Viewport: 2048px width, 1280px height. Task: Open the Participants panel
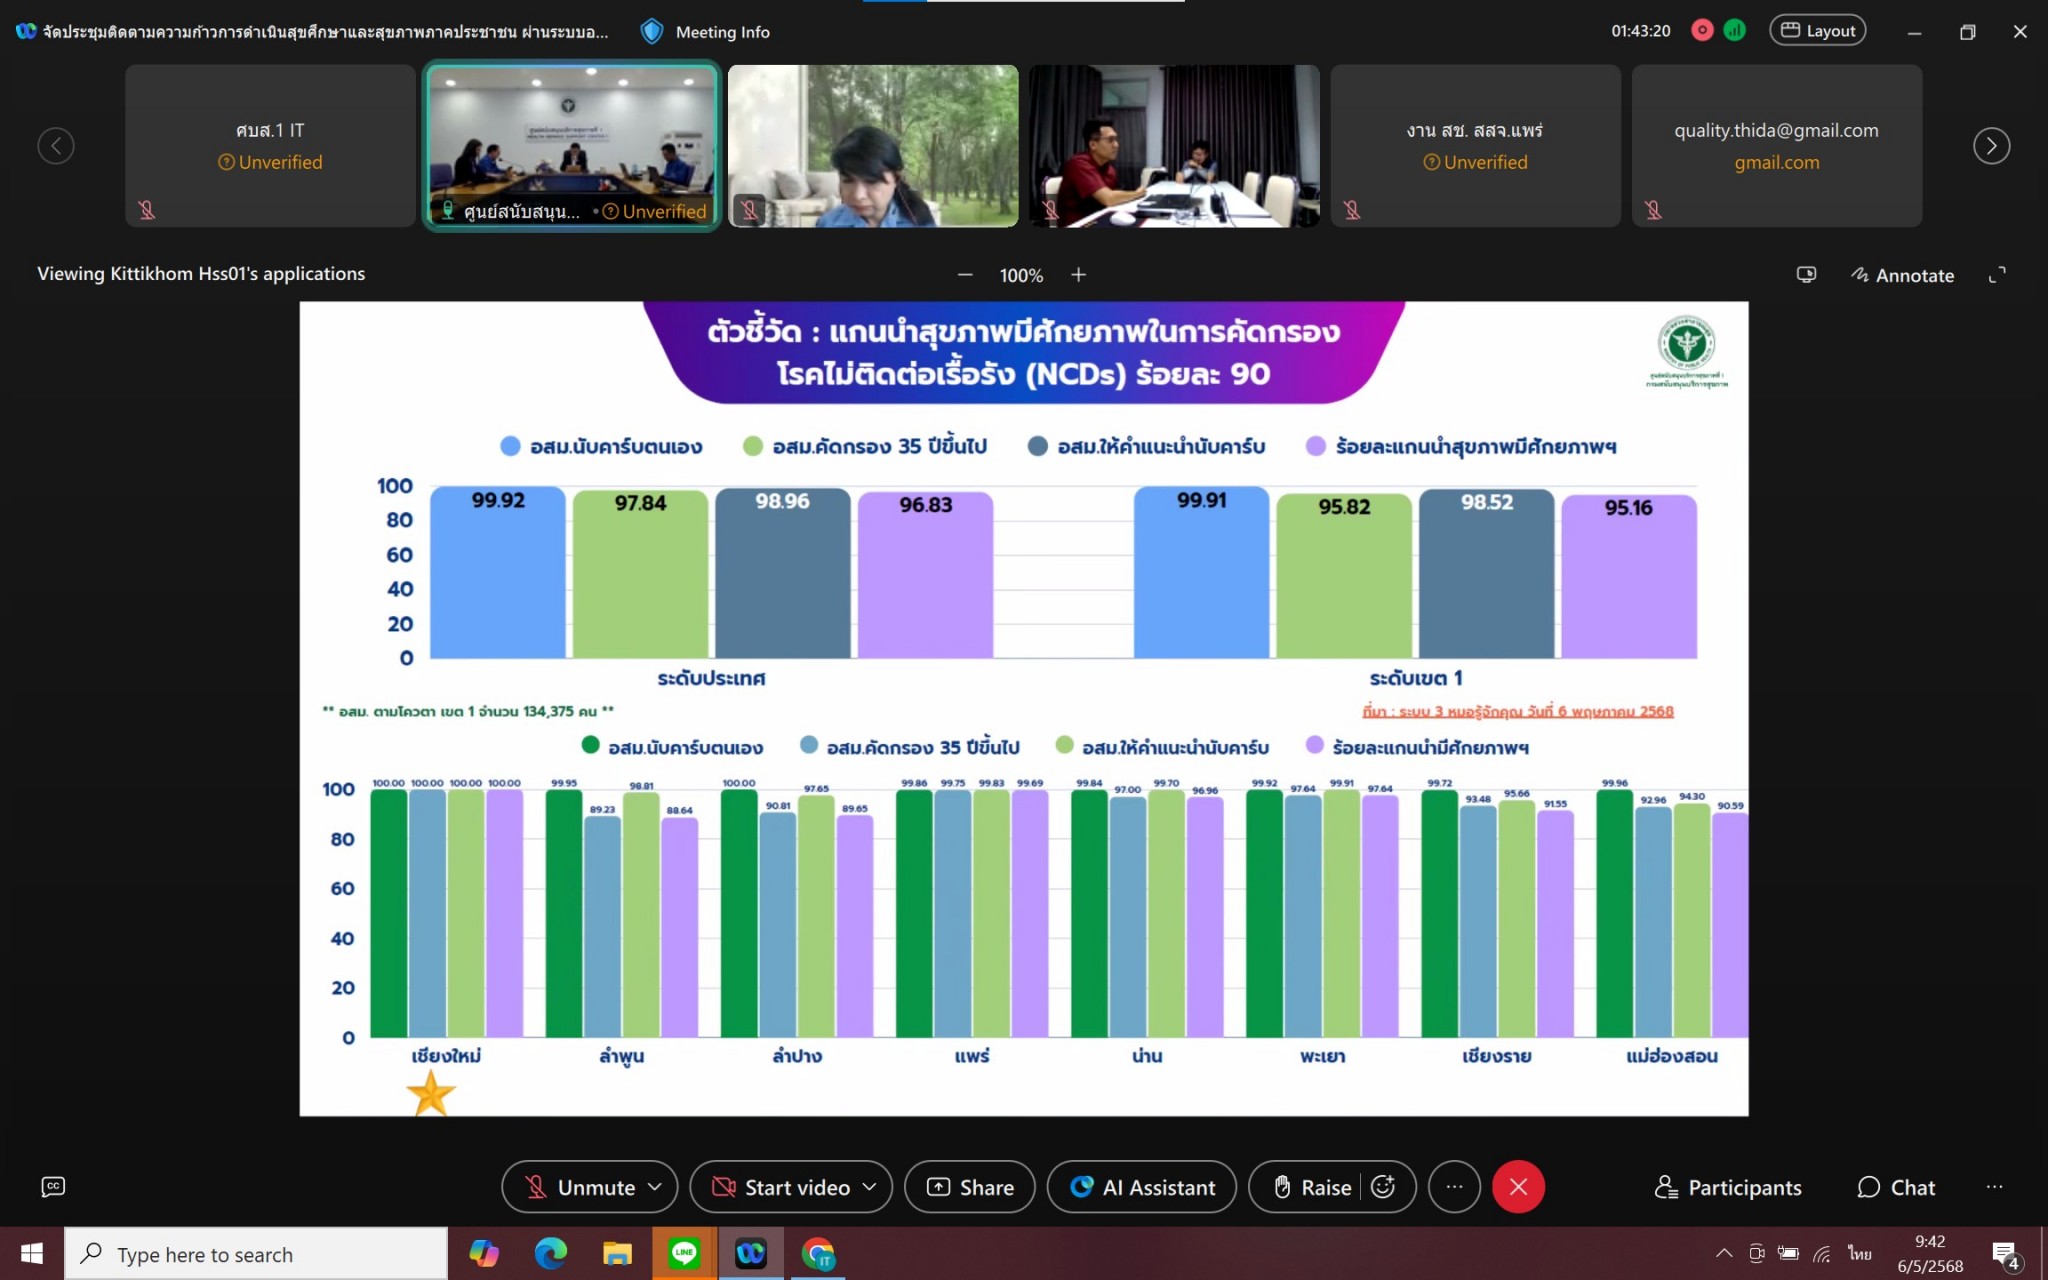(x=1728, y=1187)
